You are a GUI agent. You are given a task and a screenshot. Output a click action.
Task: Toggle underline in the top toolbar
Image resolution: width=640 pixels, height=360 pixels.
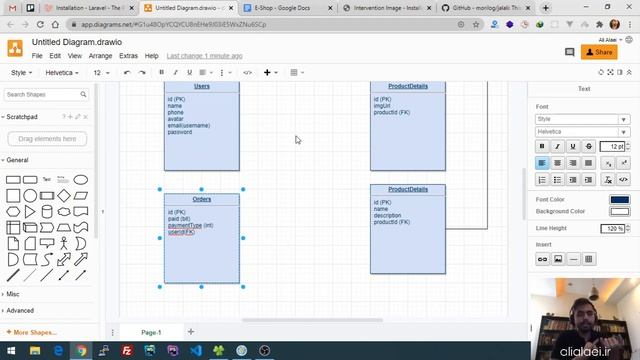(189, 72)
